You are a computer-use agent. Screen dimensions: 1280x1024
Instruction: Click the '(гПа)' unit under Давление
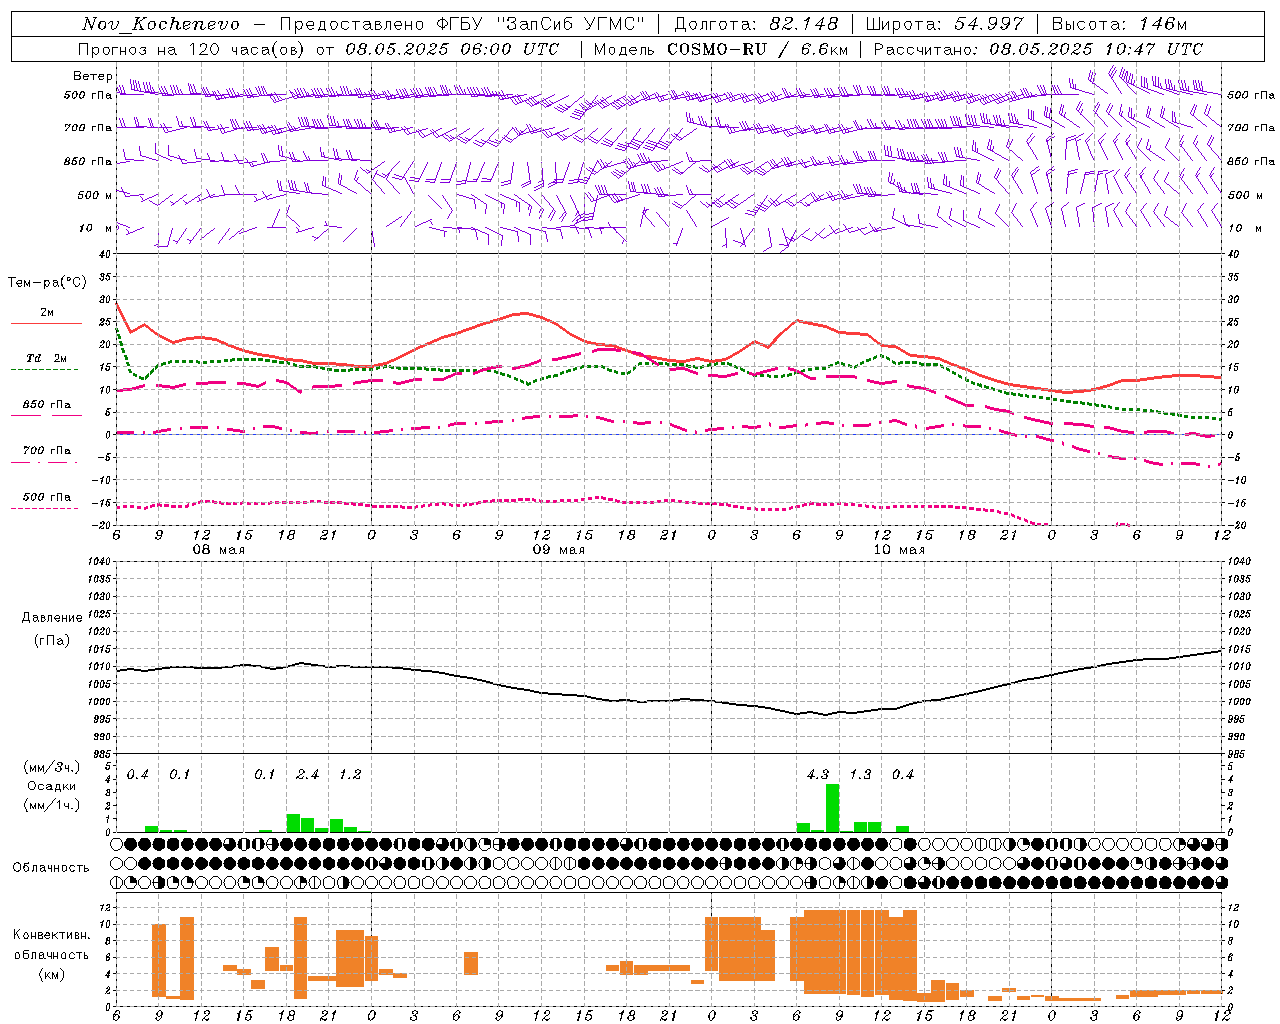click(51, 641)
